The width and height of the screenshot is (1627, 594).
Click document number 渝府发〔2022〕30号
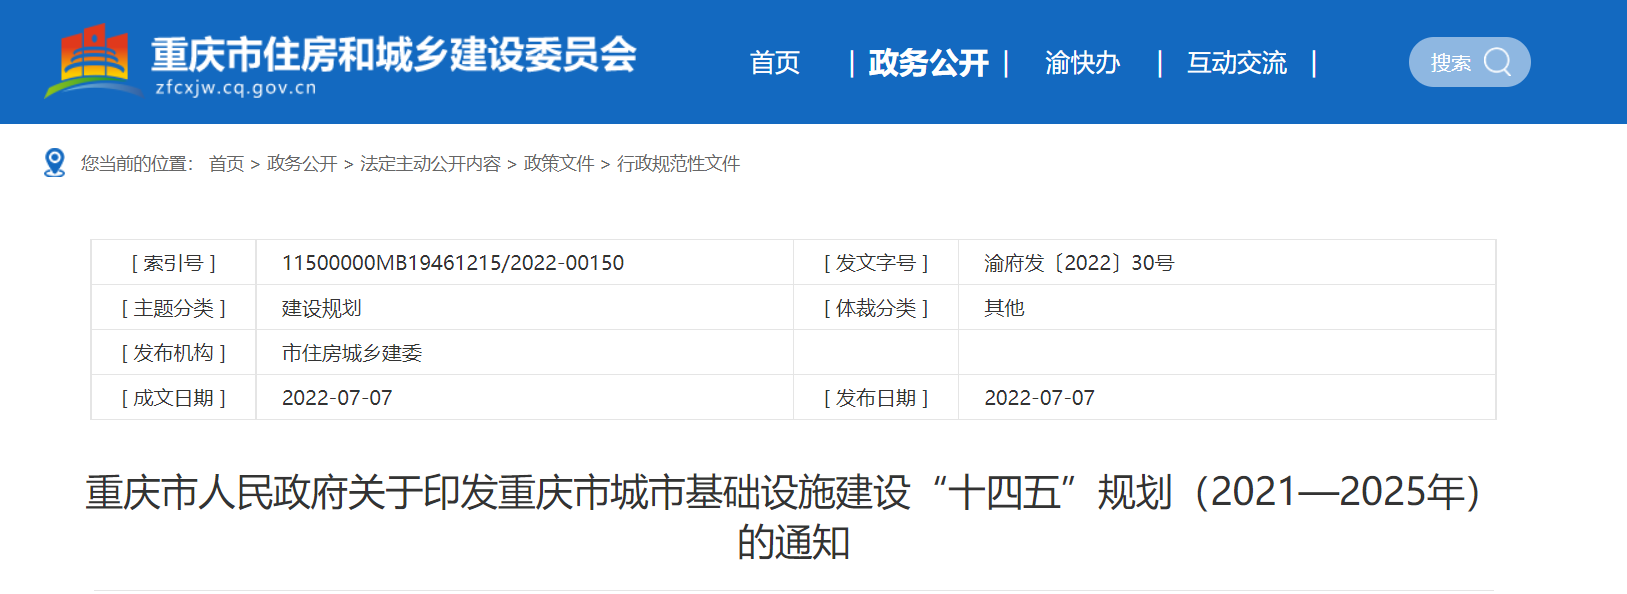pyautogui.click(x=1079, y=263)
